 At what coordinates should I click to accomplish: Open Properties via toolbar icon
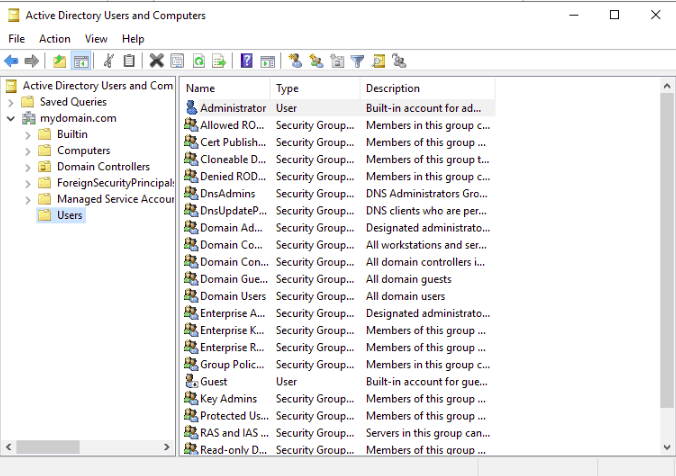point(177,61)
